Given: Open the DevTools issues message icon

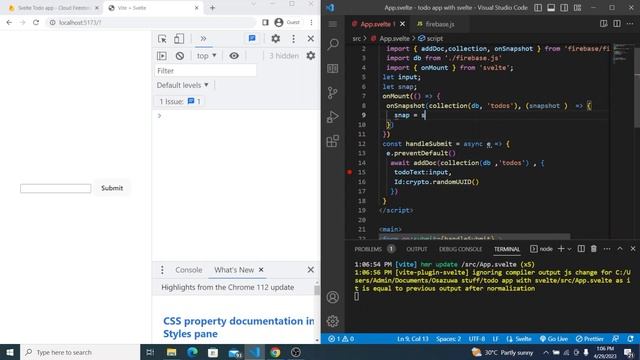Looking at the screenshot, I should (252, 38).
